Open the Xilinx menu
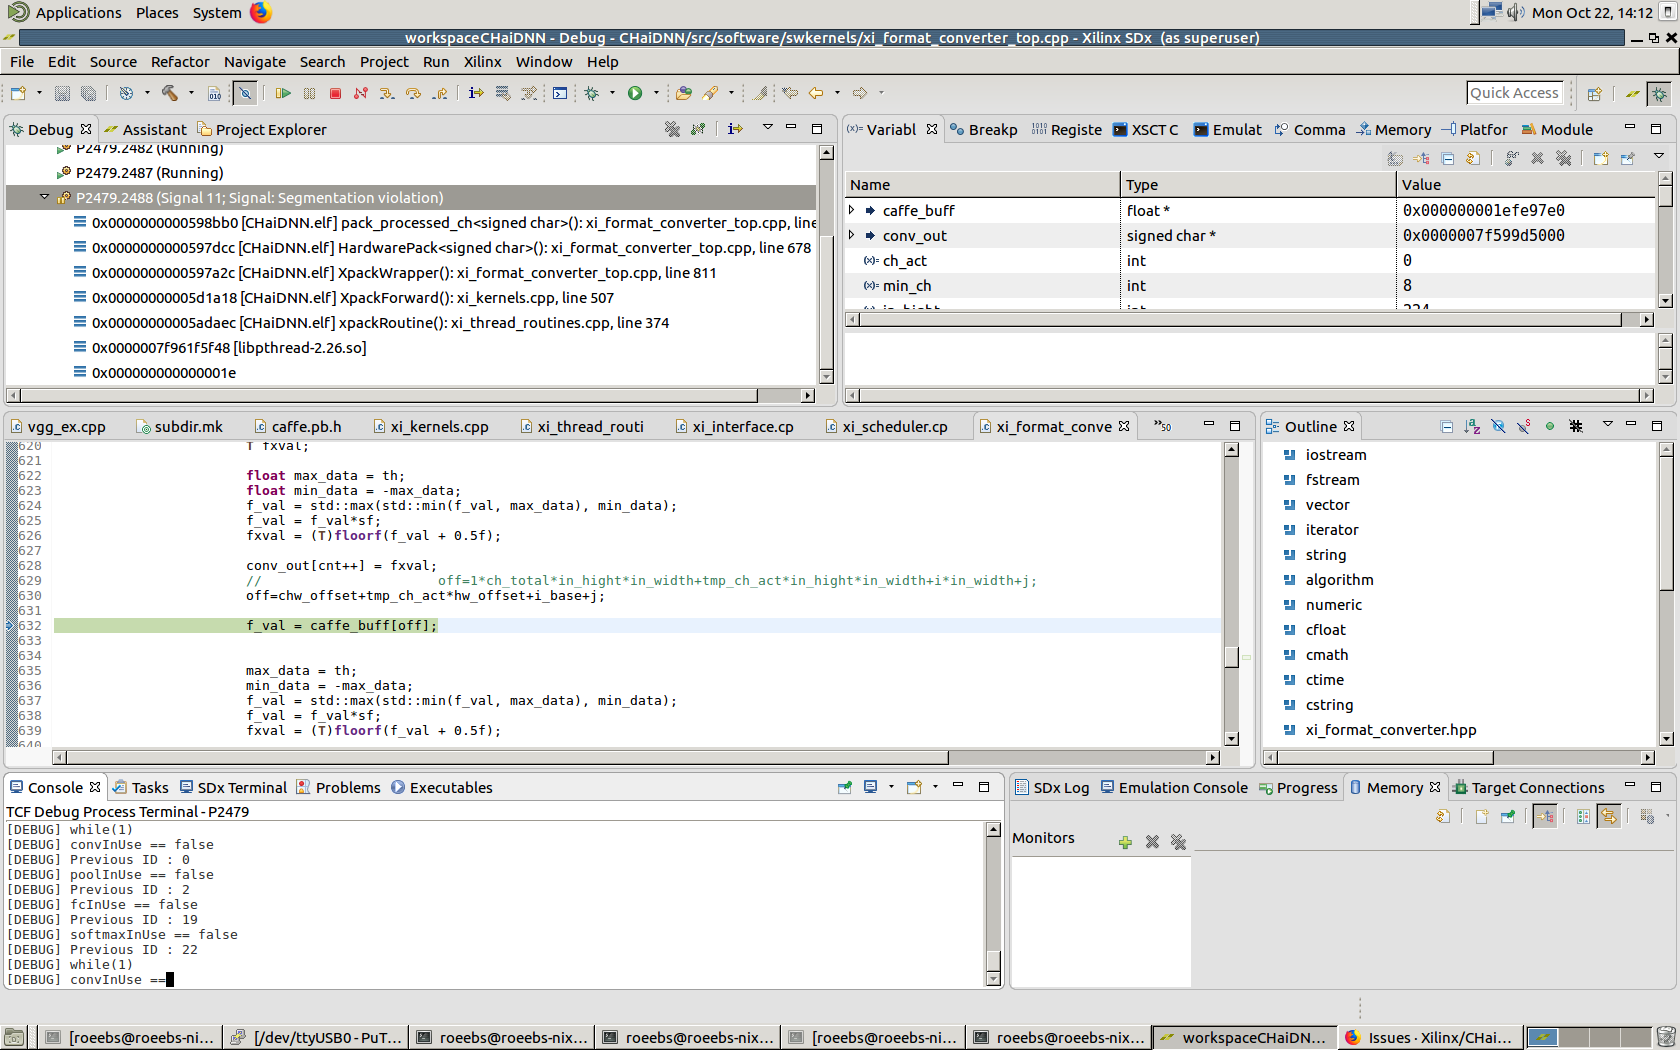 pos(482,62)
